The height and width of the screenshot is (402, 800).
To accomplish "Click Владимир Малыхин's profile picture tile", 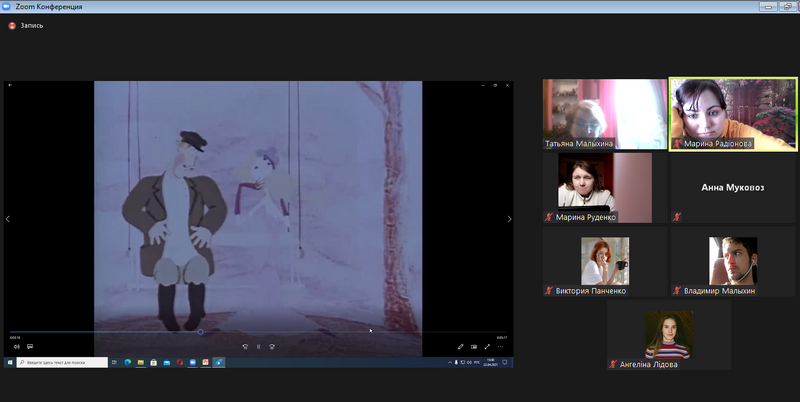I will 733,261.
